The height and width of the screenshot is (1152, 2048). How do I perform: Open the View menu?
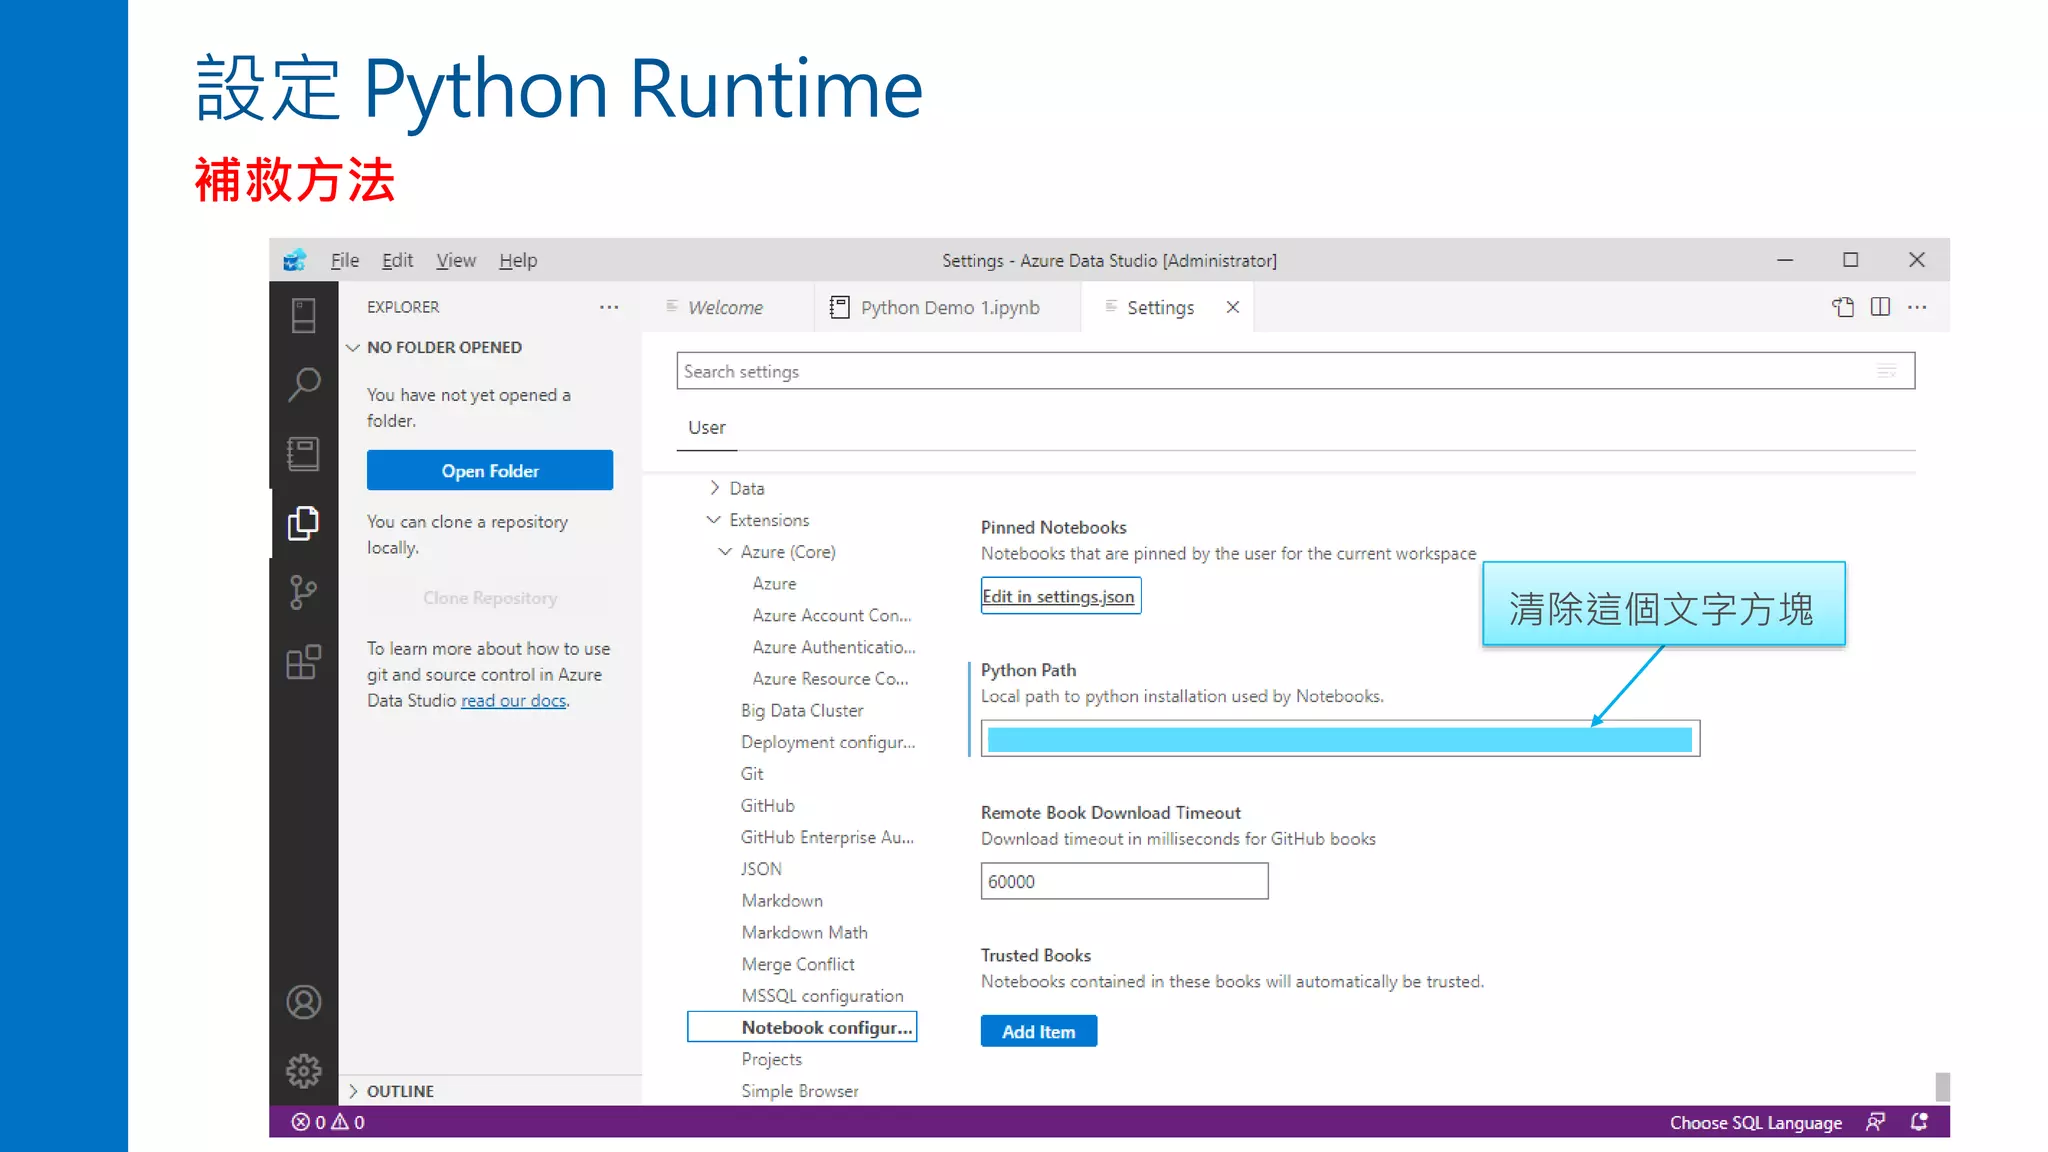click(456, 260)
